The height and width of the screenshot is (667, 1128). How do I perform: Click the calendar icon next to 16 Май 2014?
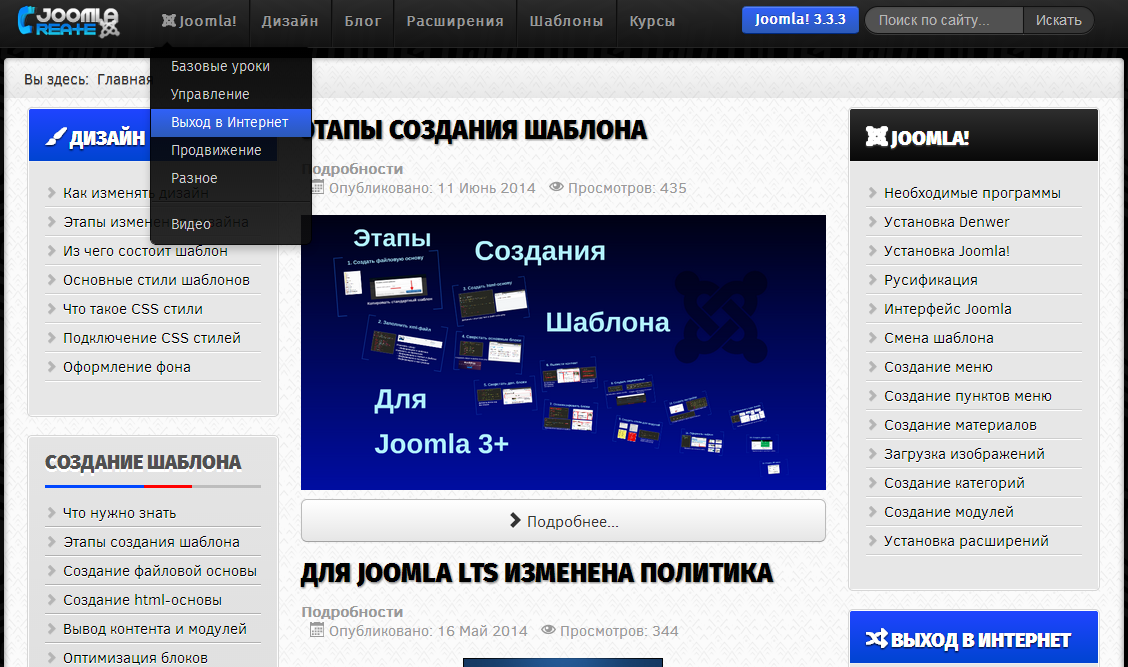pos(317,630)
